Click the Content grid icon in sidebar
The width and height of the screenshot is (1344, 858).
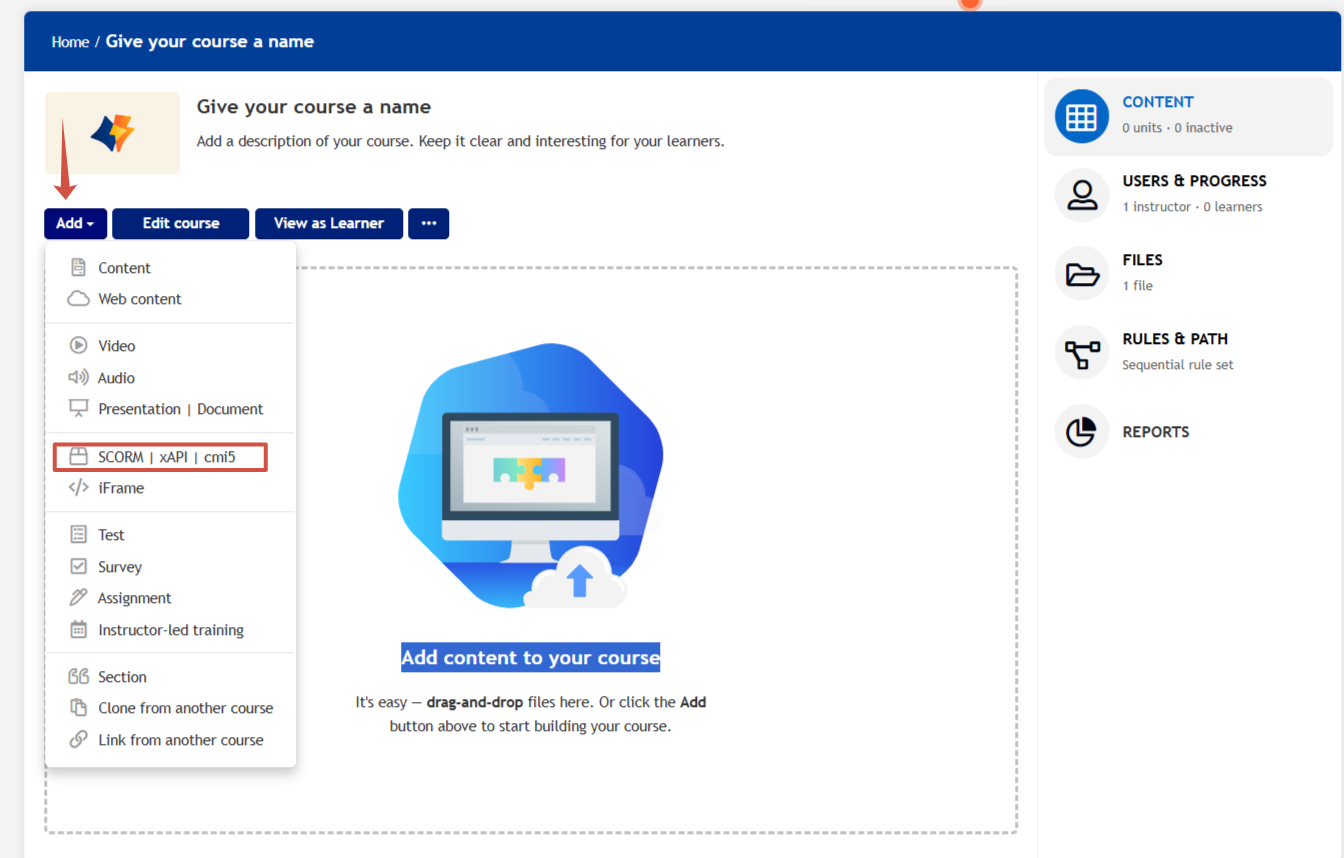click(1081, 116)
